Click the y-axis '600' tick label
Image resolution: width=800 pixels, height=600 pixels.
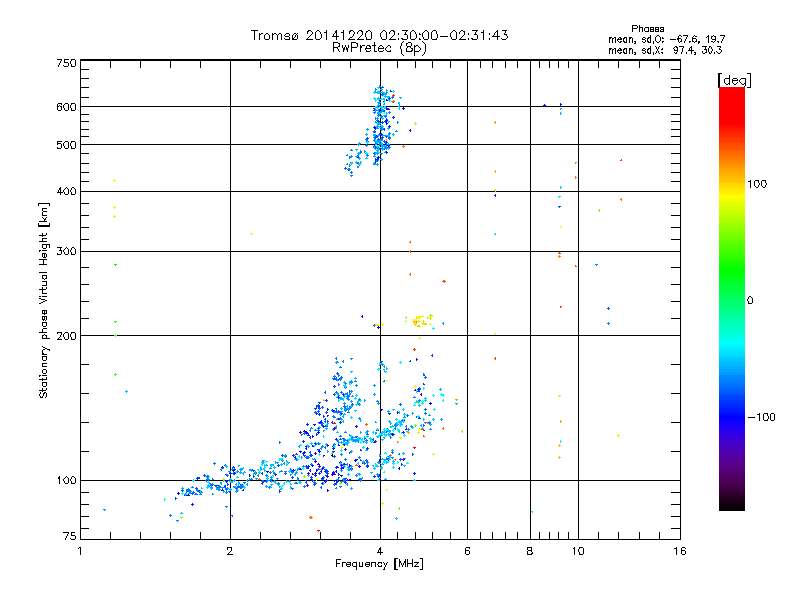pos(66,107)
